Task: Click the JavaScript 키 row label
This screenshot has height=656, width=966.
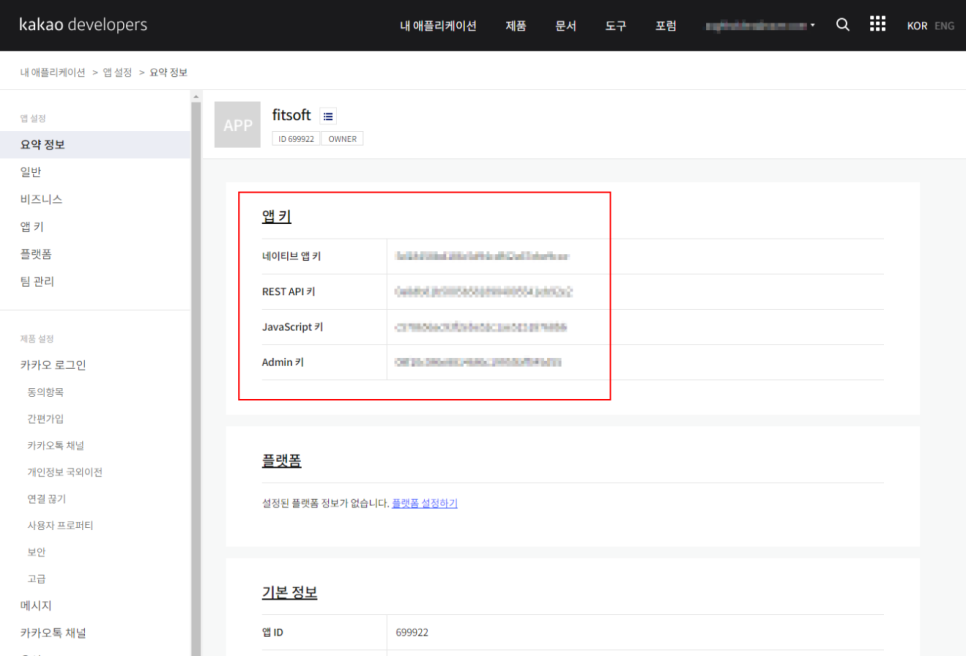Action: coord(293,327)
